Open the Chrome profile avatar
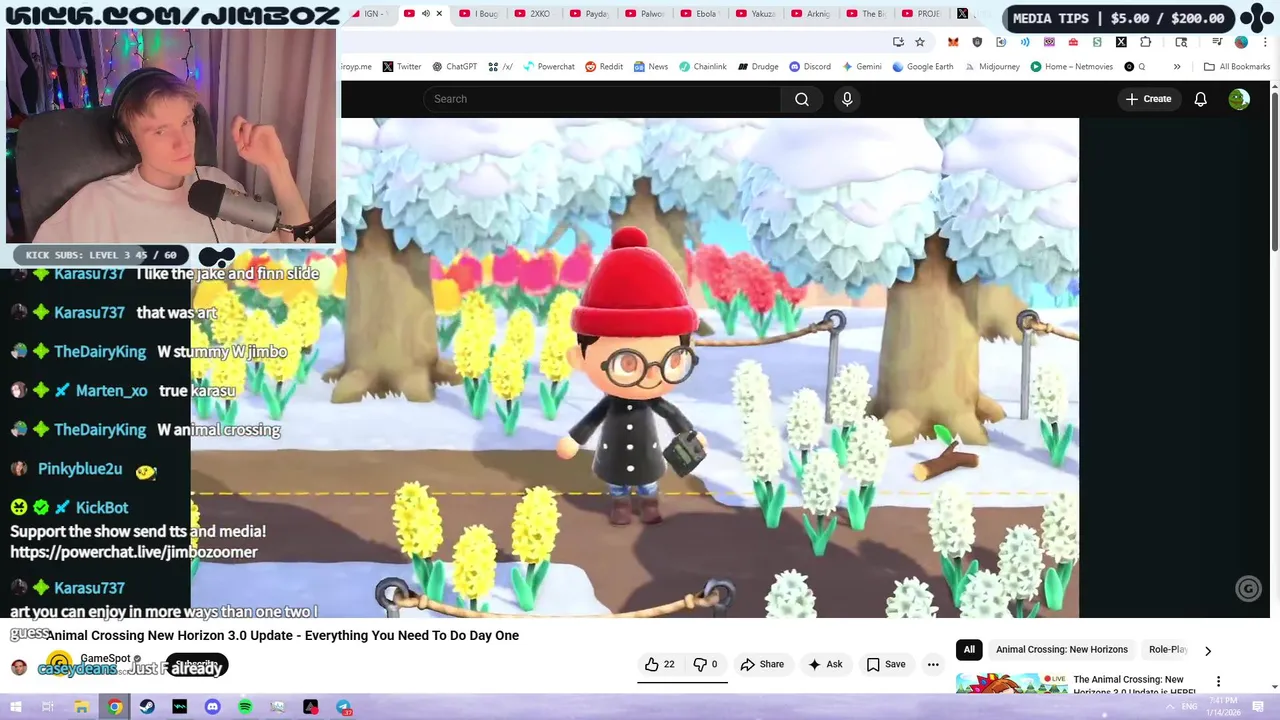Viewport: 1280px width, 720px height. pos(1241,42)
